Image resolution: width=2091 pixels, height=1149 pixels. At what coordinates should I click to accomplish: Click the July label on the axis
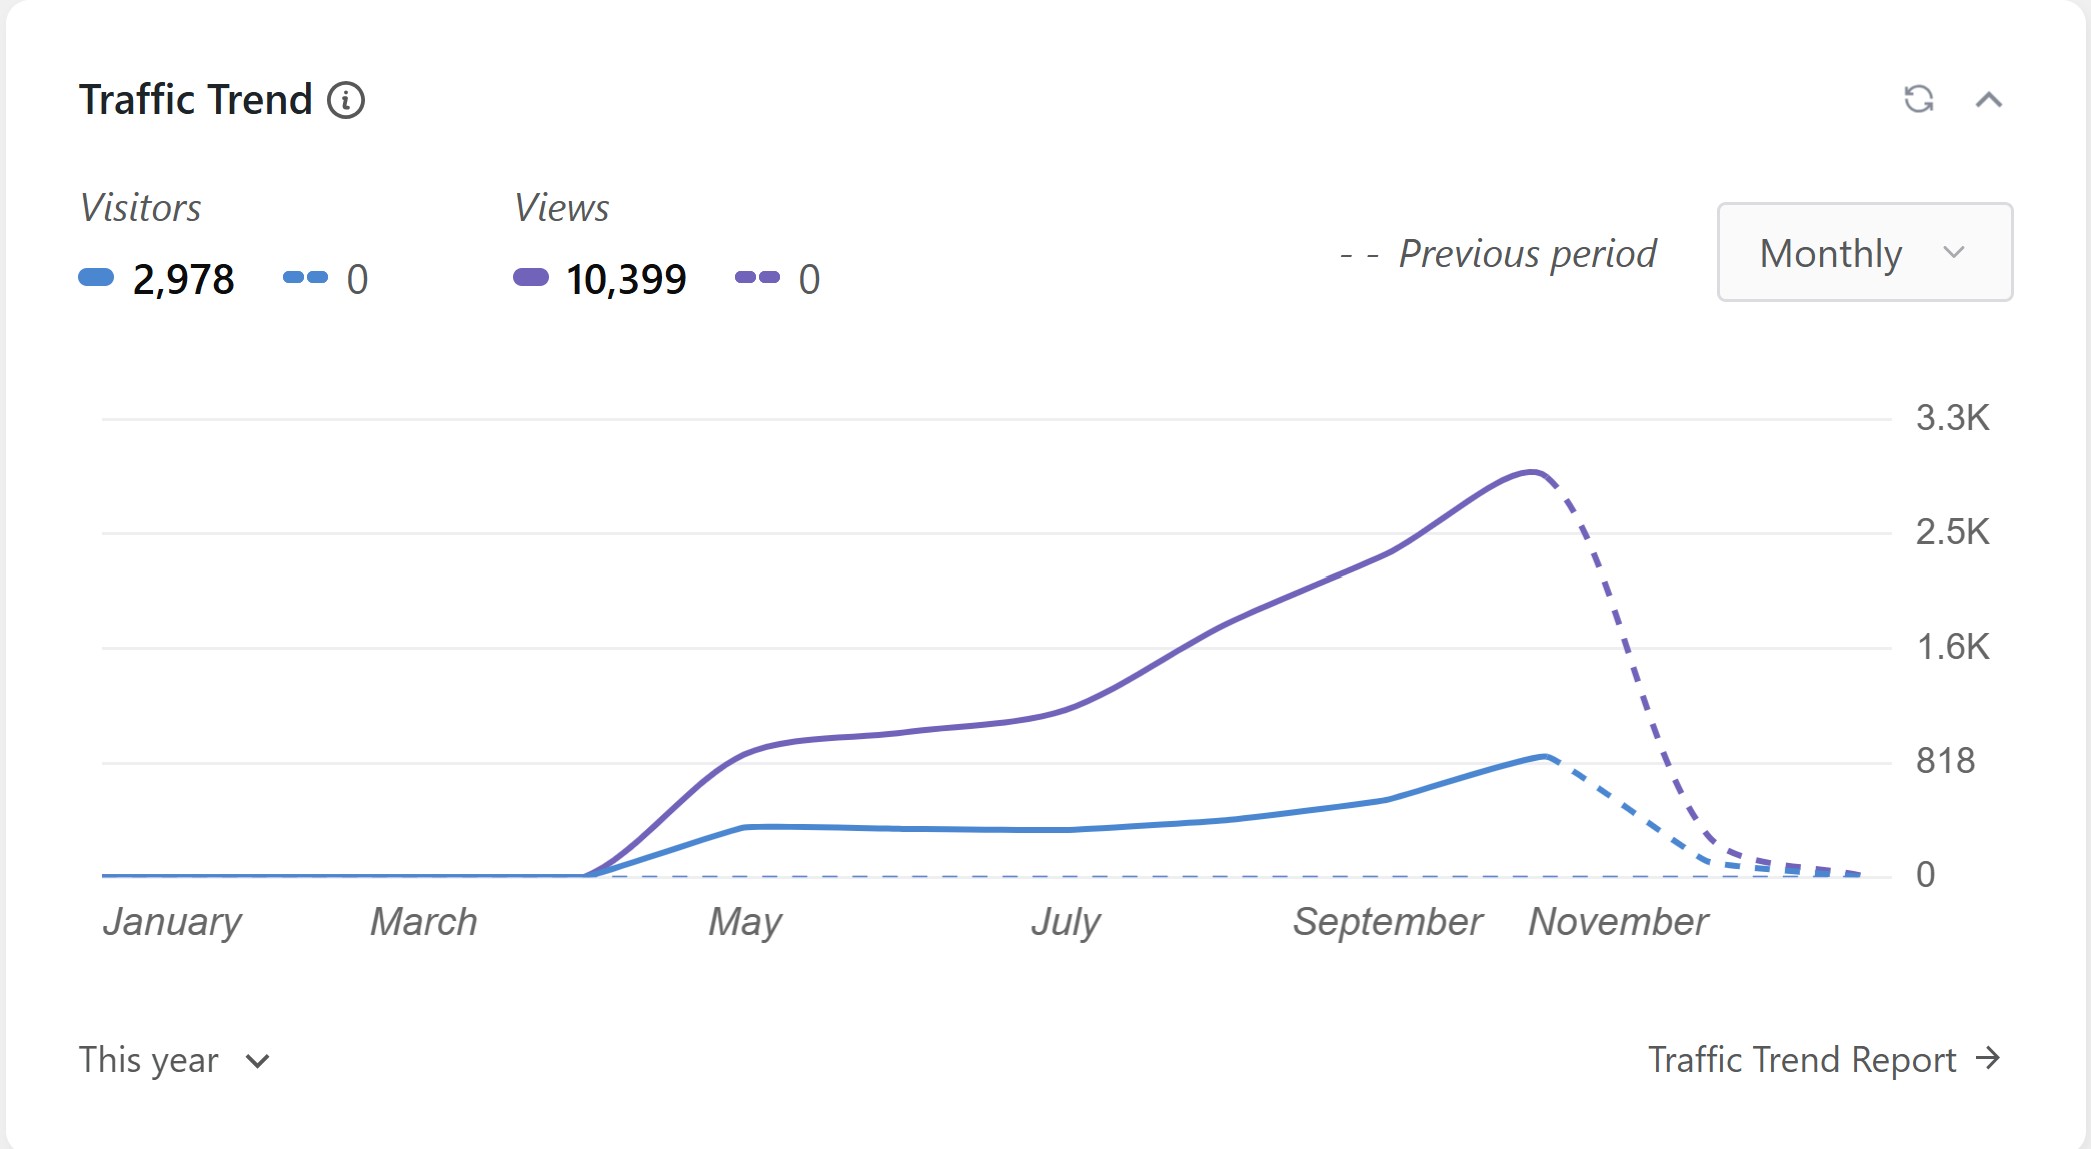click(1066, 922)
